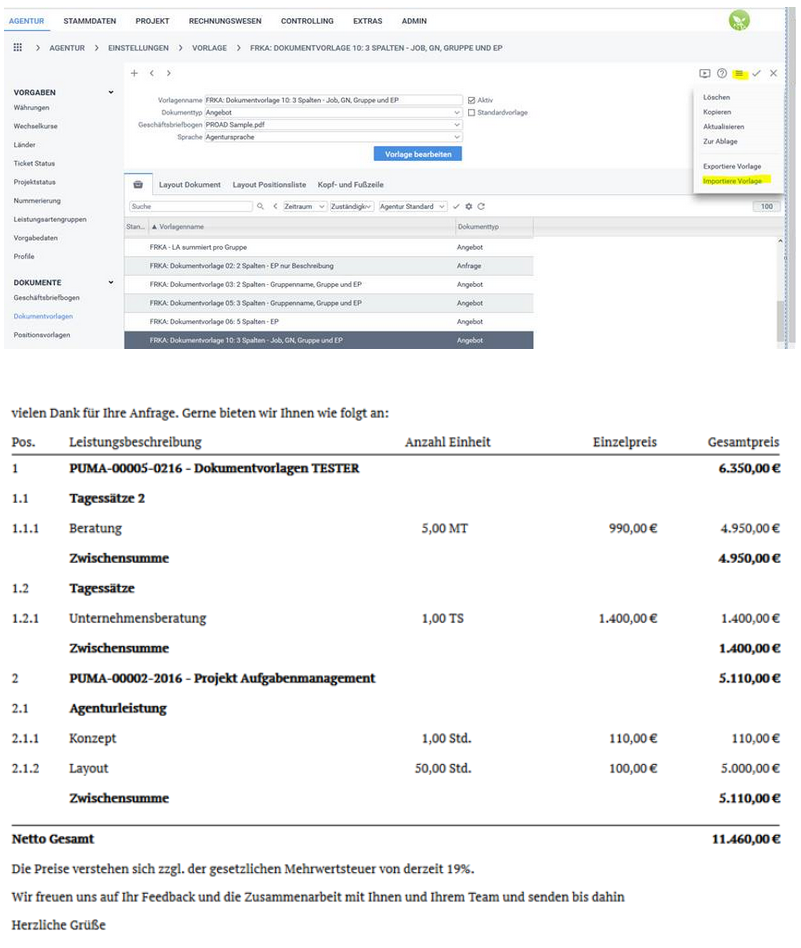Viewport: 801px width, 948px height.
Task: Open the Agentur Standard view dropdown
Action: pyautogui.click(x=413, y=206)
